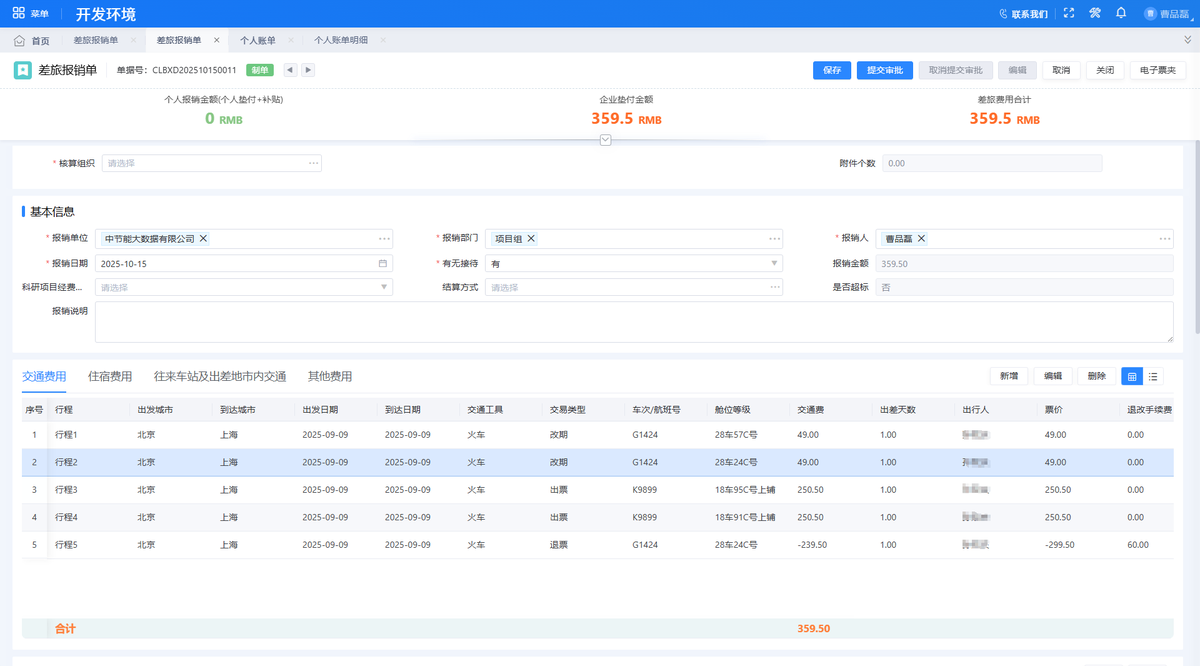This screenshot has width=1200, height=666.
Task: Click the 保存 button
Action: point(832,70)
